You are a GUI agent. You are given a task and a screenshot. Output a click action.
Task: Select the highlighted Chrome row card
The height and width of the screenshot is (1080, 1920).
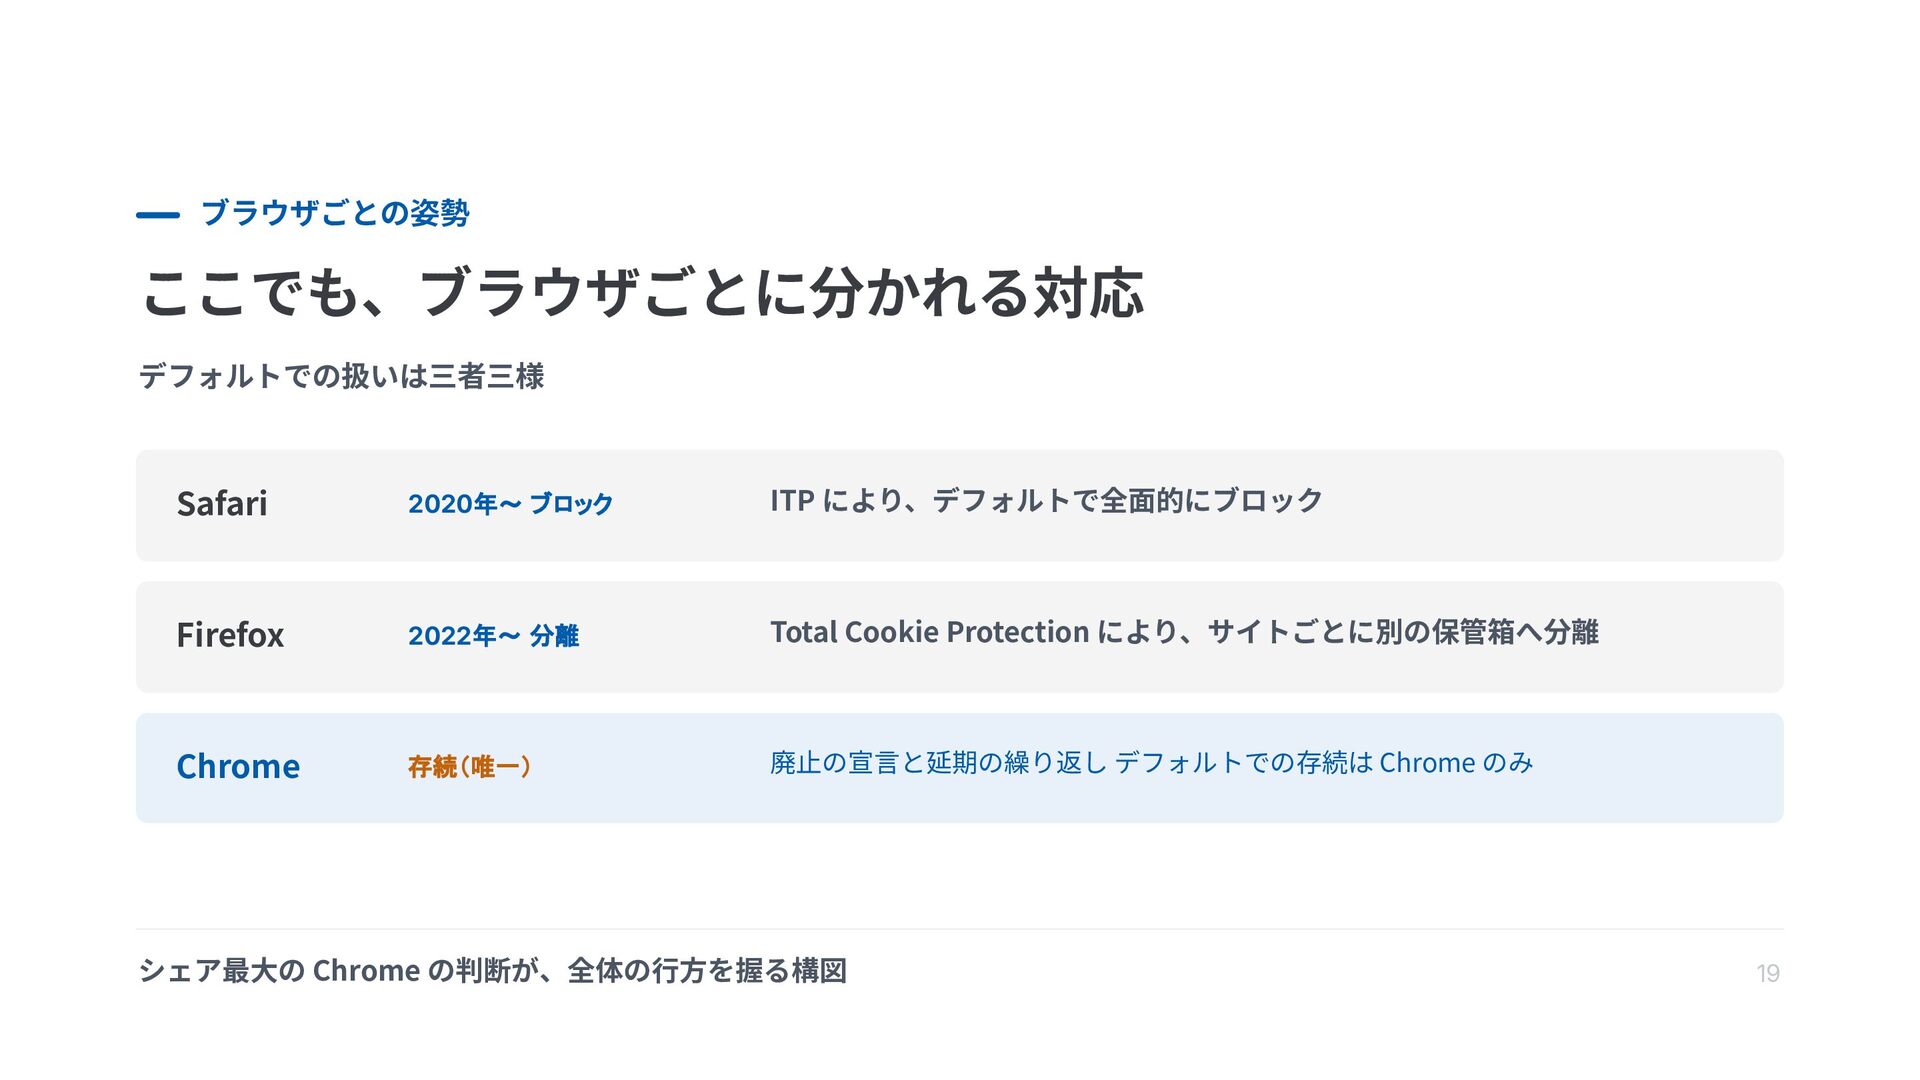pos(960,768)
